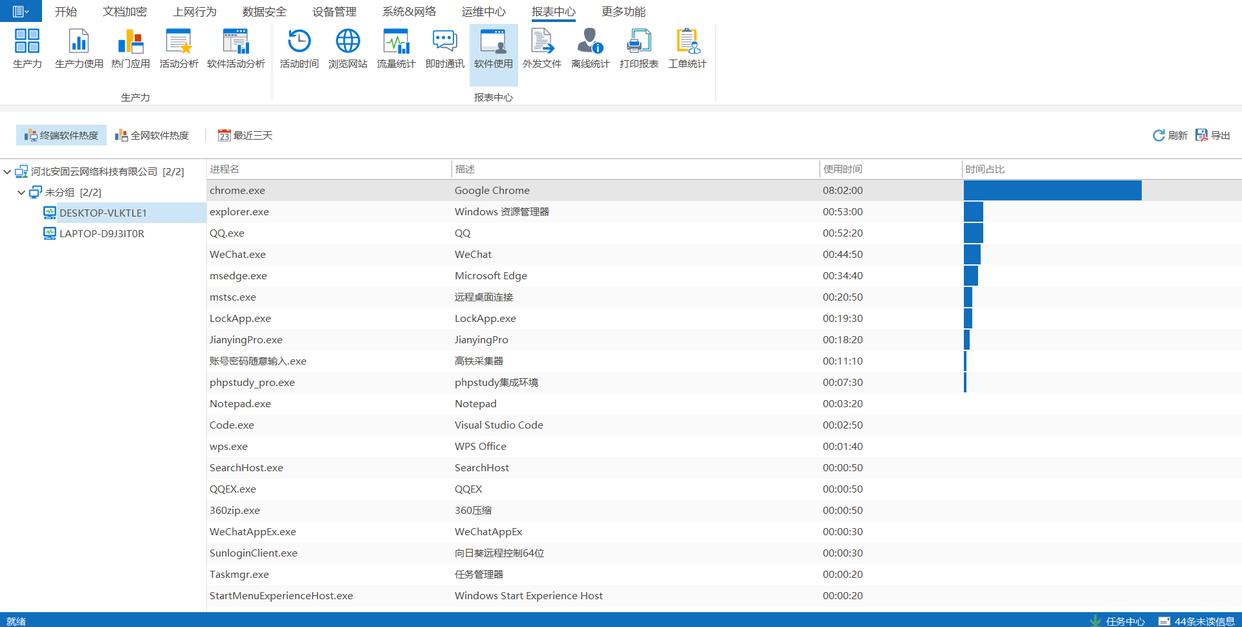Image resolution: width=1242 pixels, height=627 pixels.
Task: Click the chrome.exe time percentage bar
Action: (1052, 190)
